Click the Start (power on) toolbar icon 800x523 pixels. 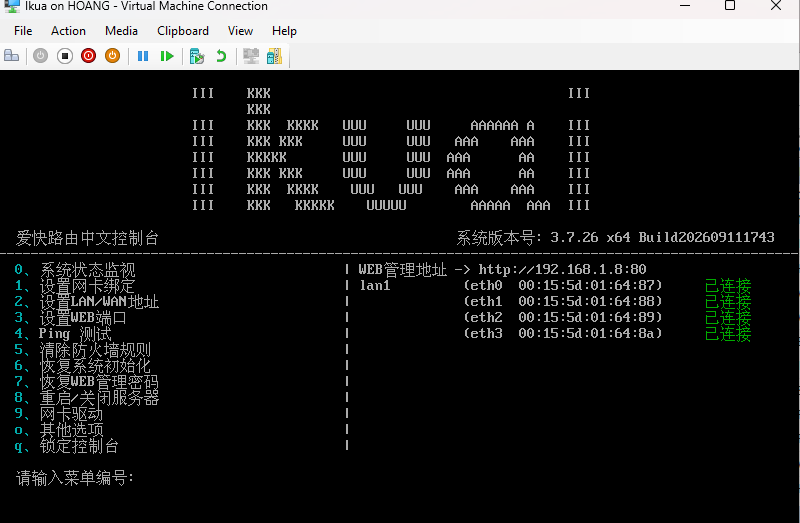pyautogui.click(x=40, y=56)
